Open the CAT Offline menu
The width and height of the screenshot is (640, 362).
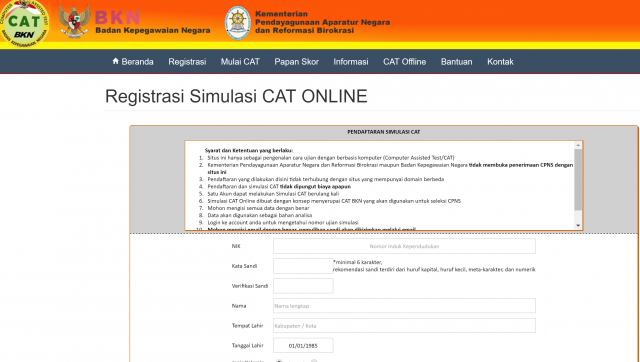coord(404,62)
